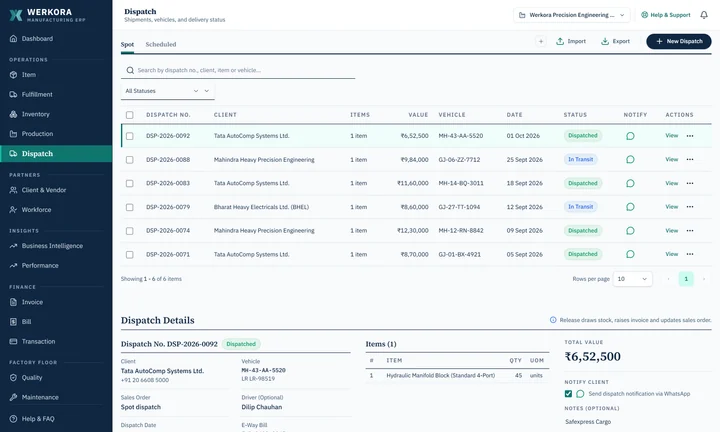Viewport: 720px width, 432px height.
Task: Click WhatsApp notify icon for DSP-2026-0074
Action: coord(630,230)
